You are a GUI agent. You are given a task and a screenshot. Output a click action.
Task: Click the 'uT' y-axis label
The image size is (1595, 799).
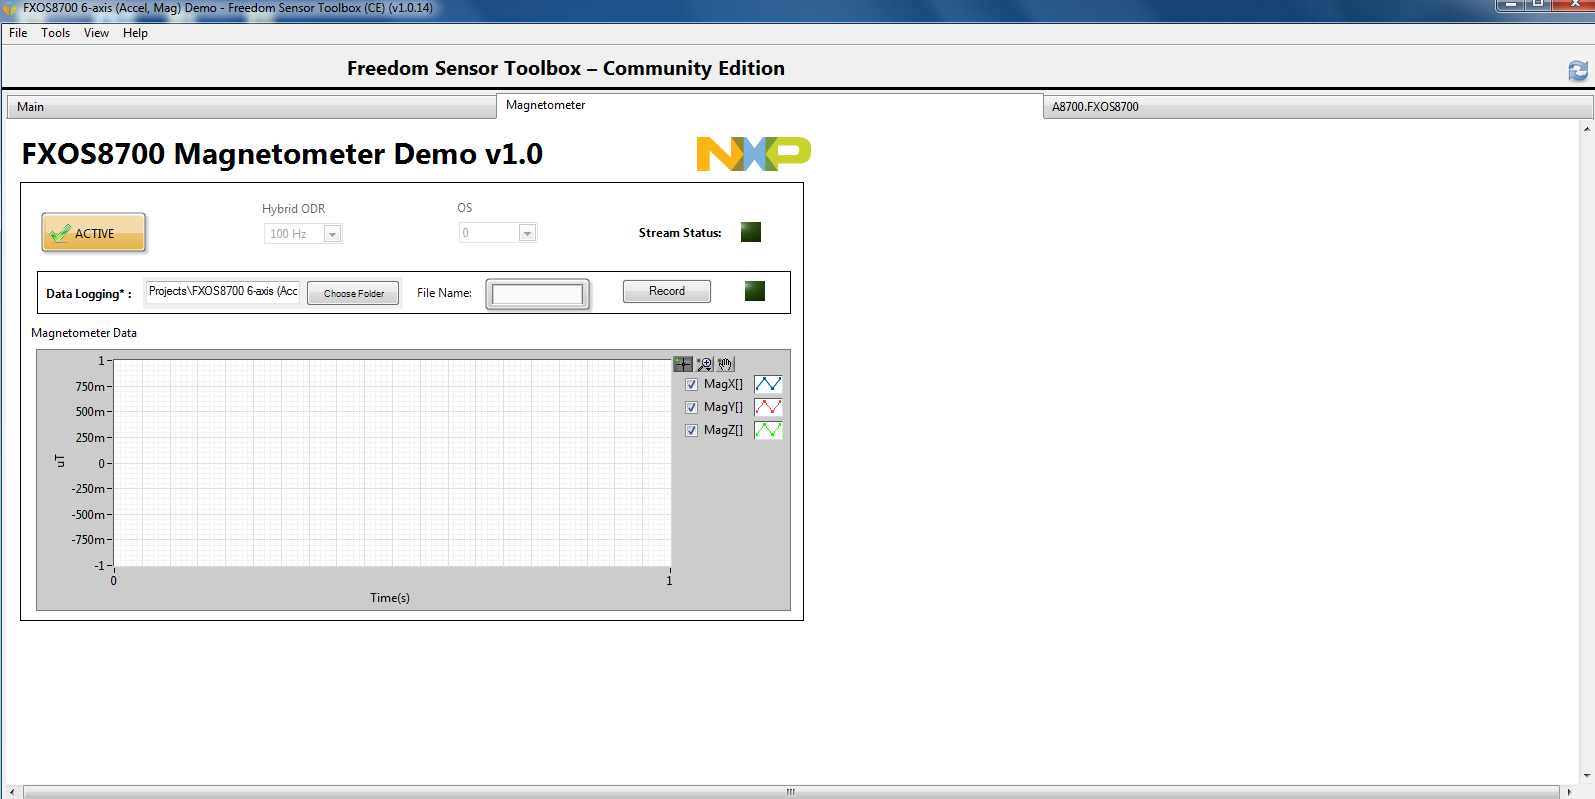[x=59, y=461]
